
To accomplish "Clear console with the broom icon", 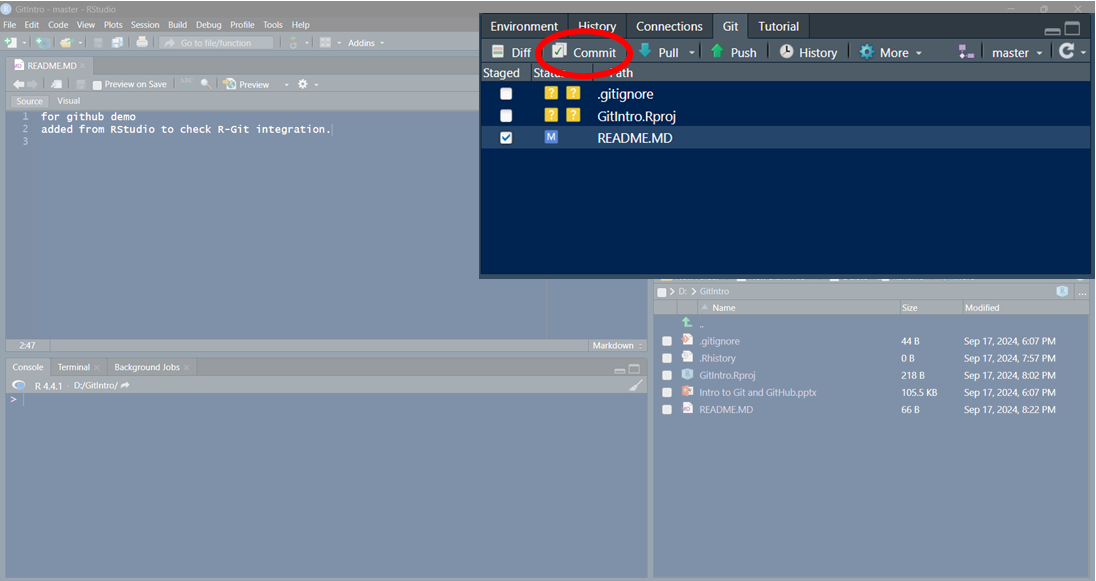I will click(635, 385).
